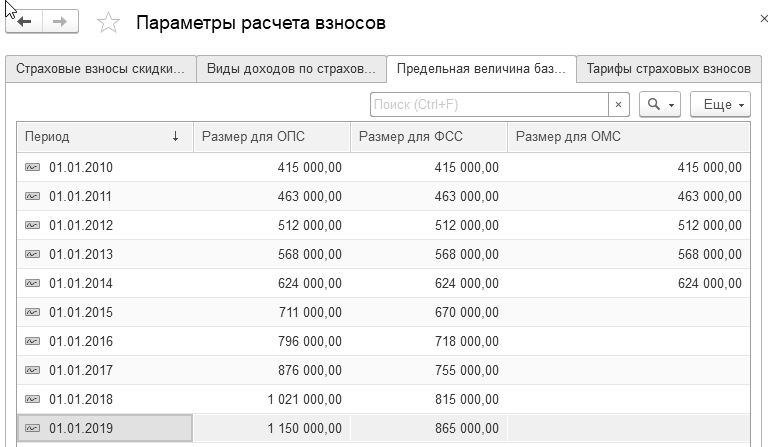Click record icon for row 01.01.2010
Screen dimensions: 768x447
pyautogui.click(x=32, y=167)
